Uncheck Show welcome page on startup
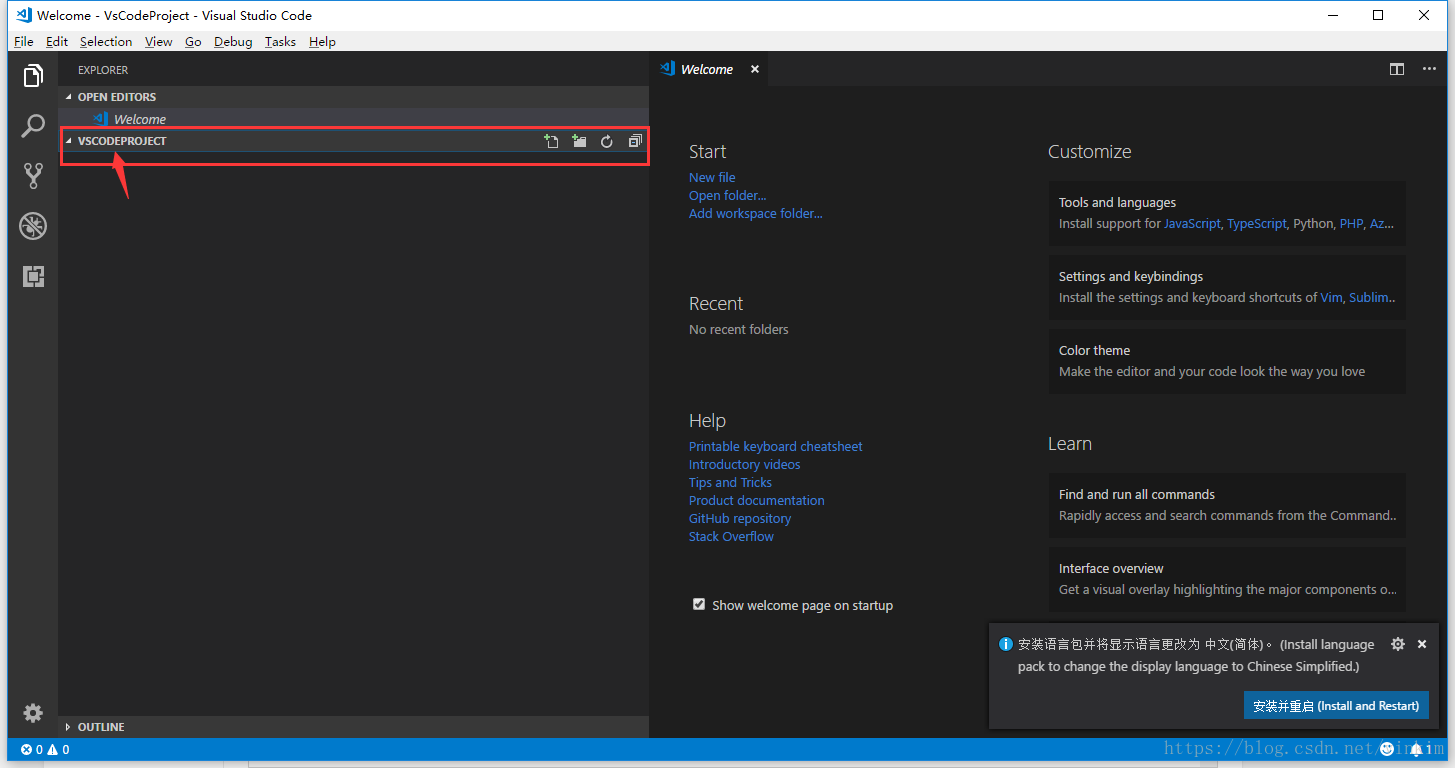Screen dimensions: 1455x768 pyautogui.click(x=699, y=605)
